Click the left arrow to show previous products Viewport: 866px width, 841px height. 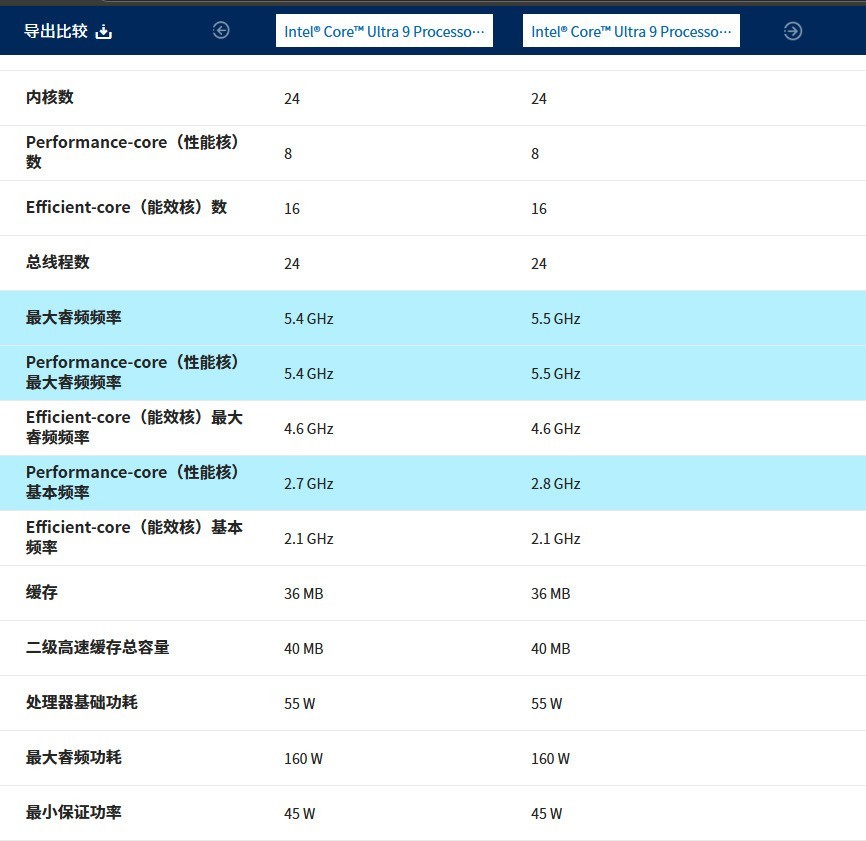221,31
